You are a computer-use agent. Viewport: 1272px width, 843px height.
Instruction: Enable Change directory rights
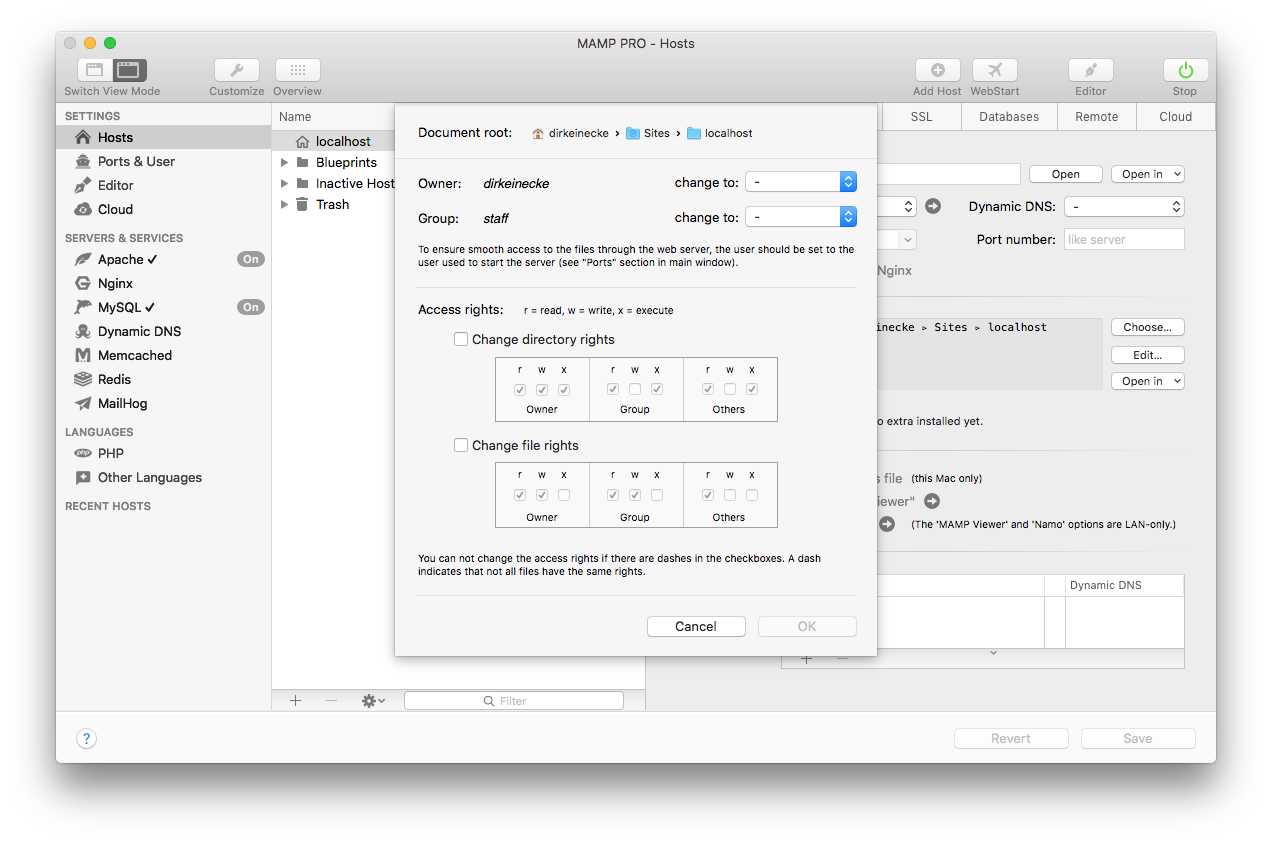click(461, 339)
